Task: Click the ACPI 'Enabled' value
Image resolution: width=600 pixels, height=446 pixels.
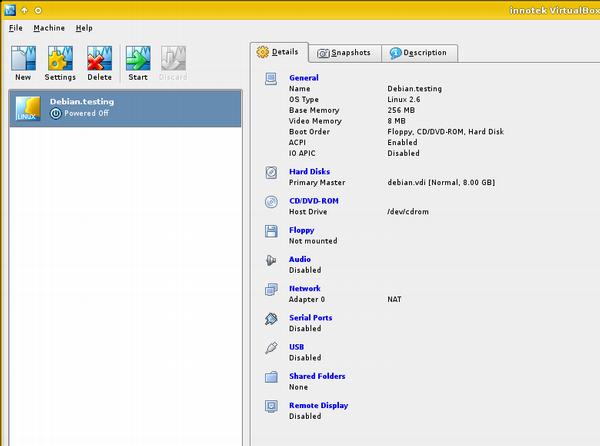Action: pyautogui.click(x=402, y=142)
